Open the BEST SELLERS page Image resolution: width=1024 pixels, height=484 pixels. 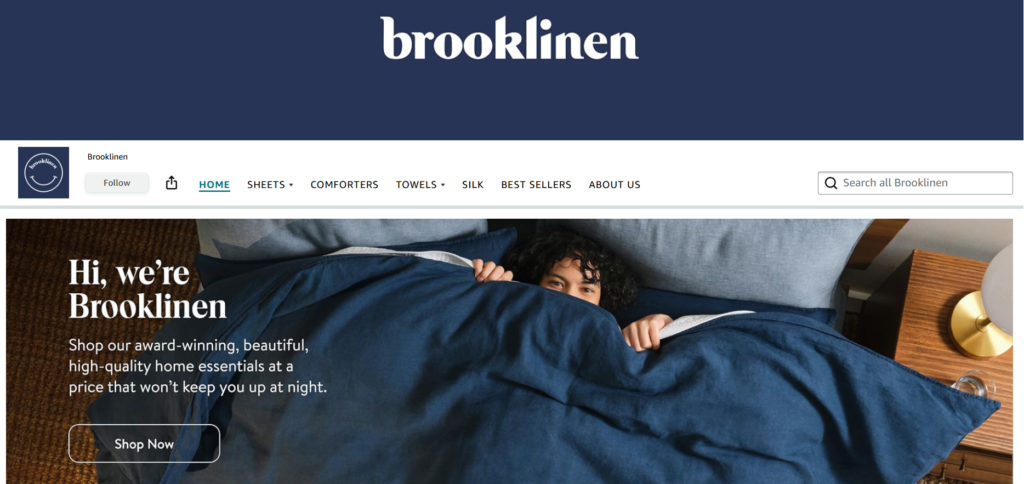(536, 185)
